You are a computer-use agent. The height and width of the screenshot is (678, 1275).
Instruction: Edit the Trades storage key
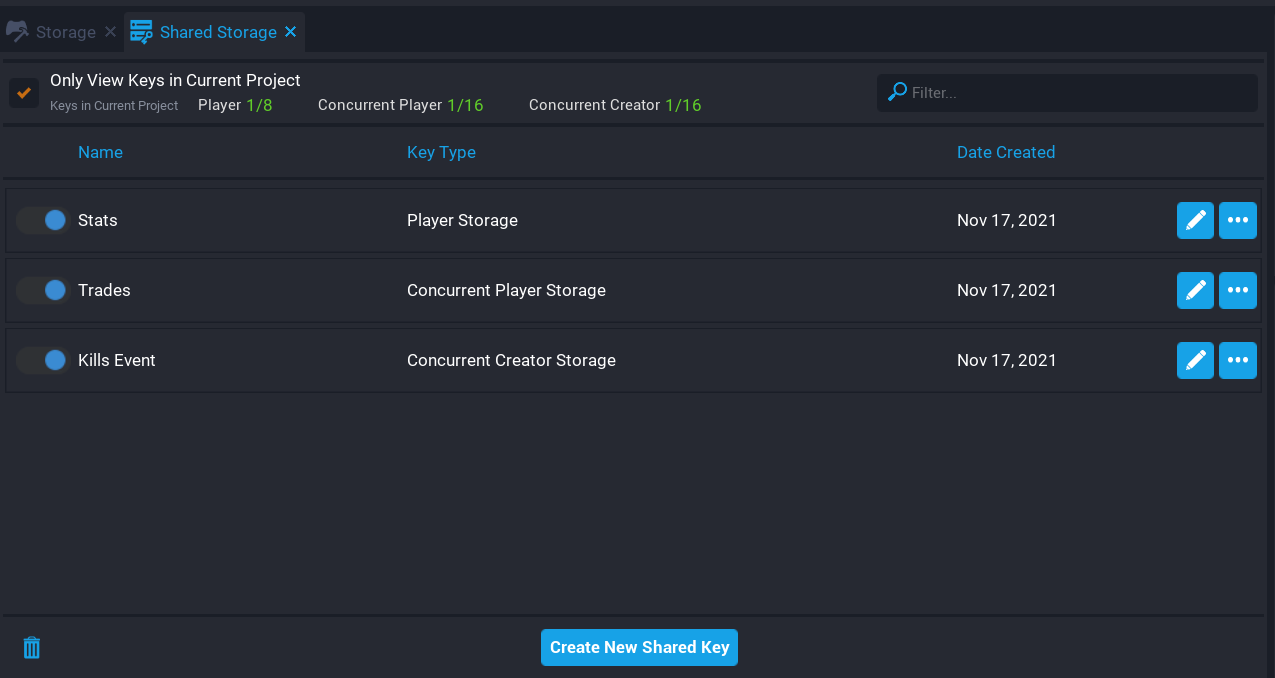click(x=1195, y=290)
